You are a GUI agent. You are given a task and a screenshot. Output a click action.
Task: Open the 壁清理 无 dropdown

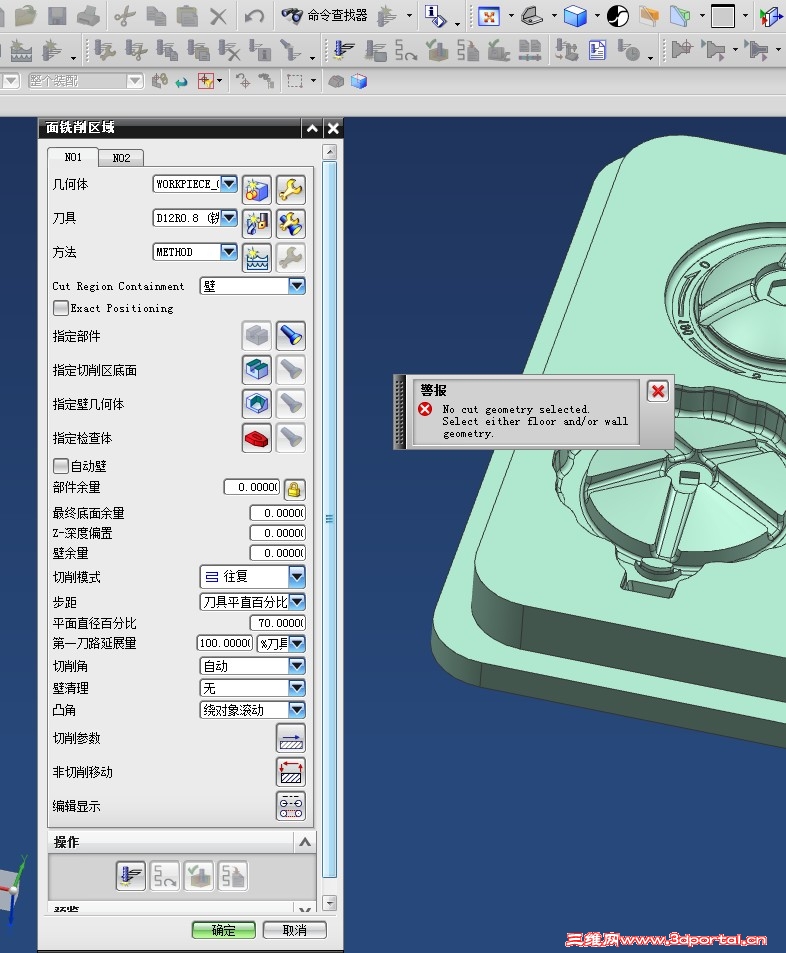[x=297, y=688]
